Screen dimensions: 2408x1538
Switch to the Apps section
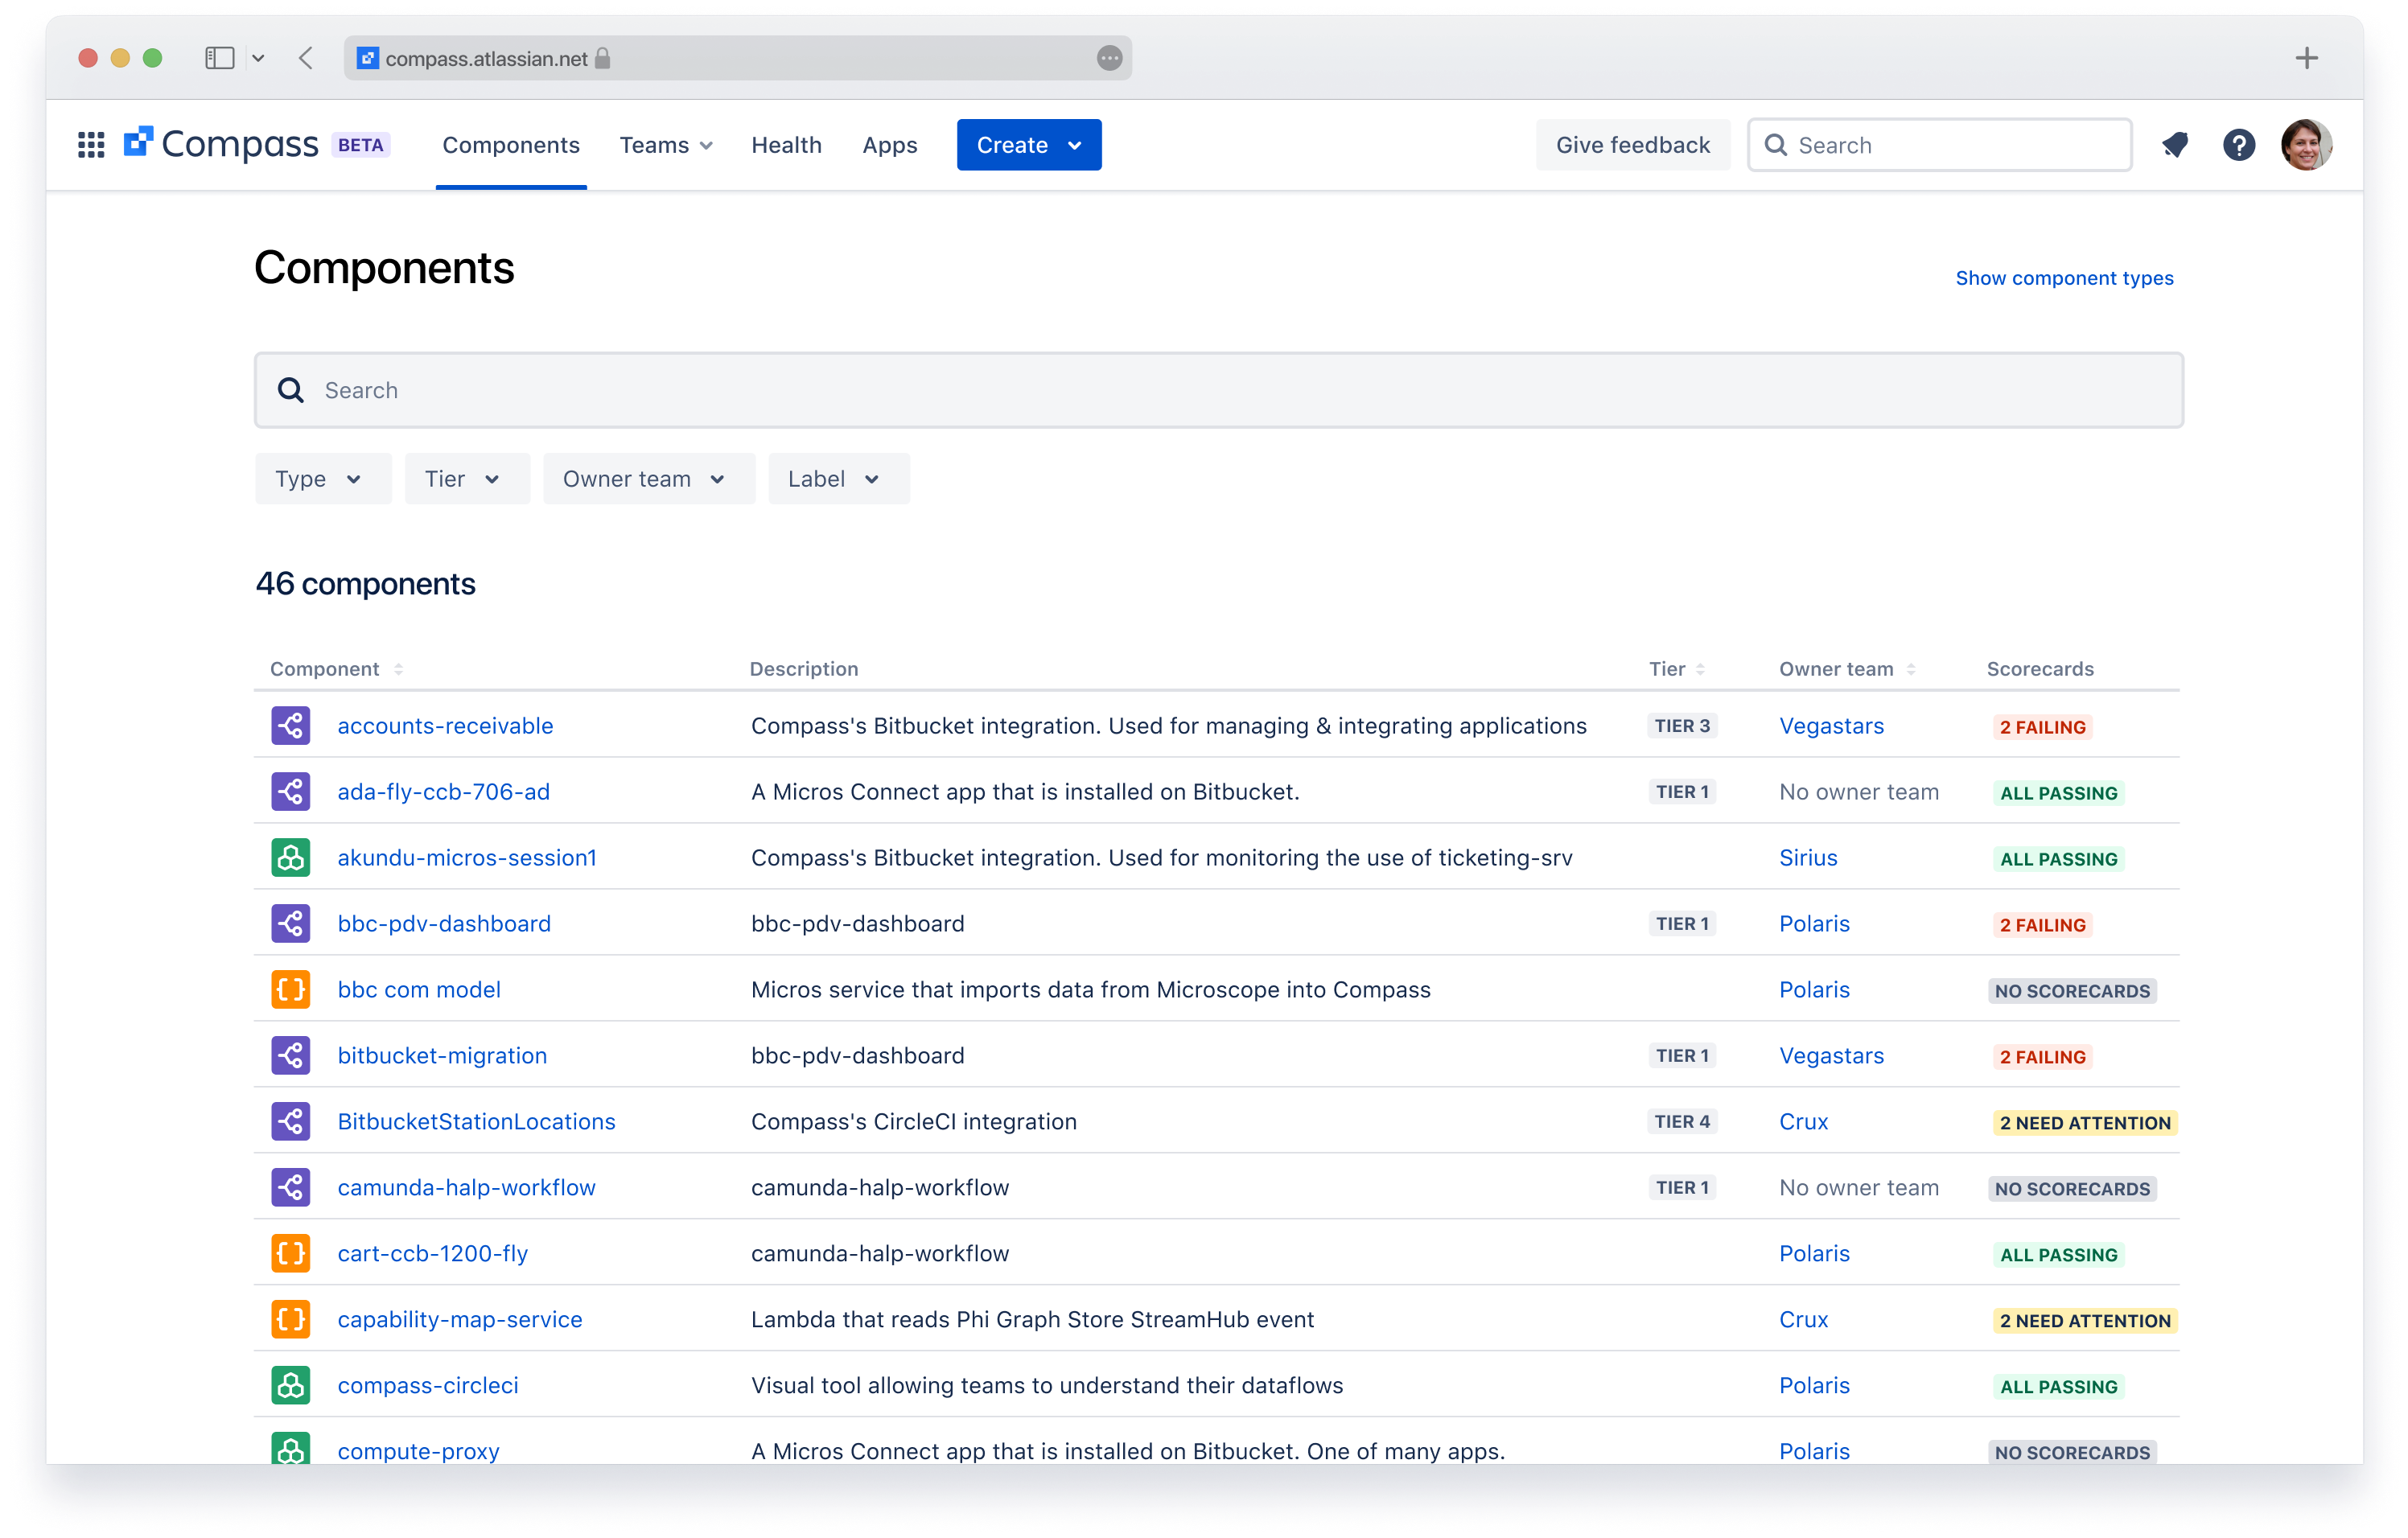(889, 144)
